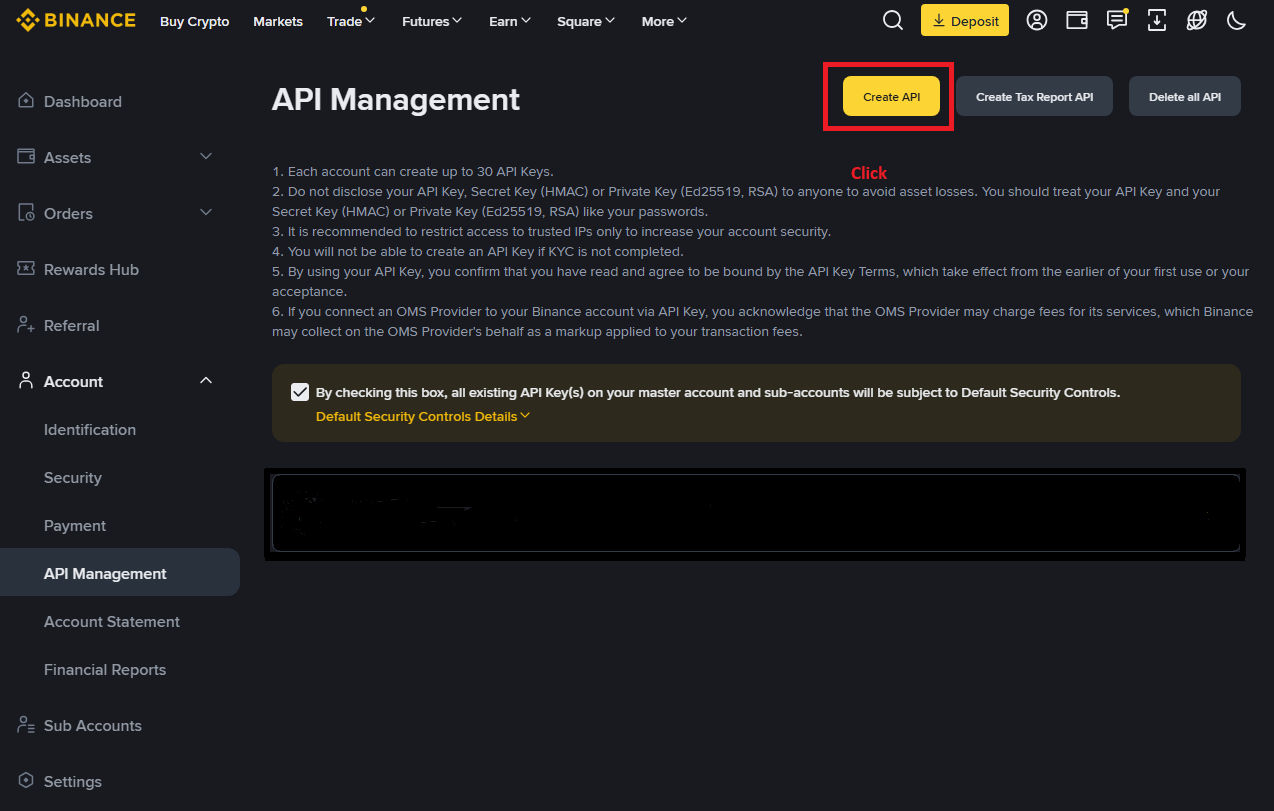The image size is (1274, 811).
Task: Click the Orders sidebar icon
Action: (26, 213)
